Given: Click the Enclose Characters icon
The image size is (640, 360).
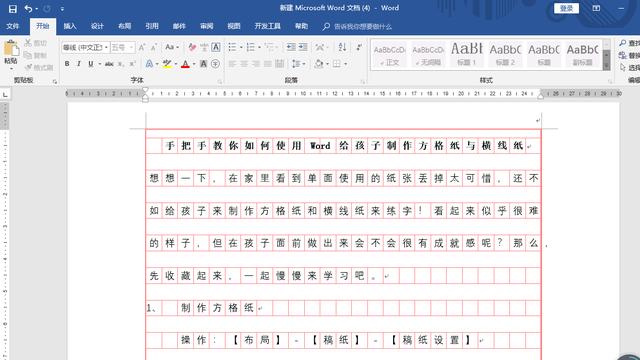Looking at the screenshot, I should [216, 64].
